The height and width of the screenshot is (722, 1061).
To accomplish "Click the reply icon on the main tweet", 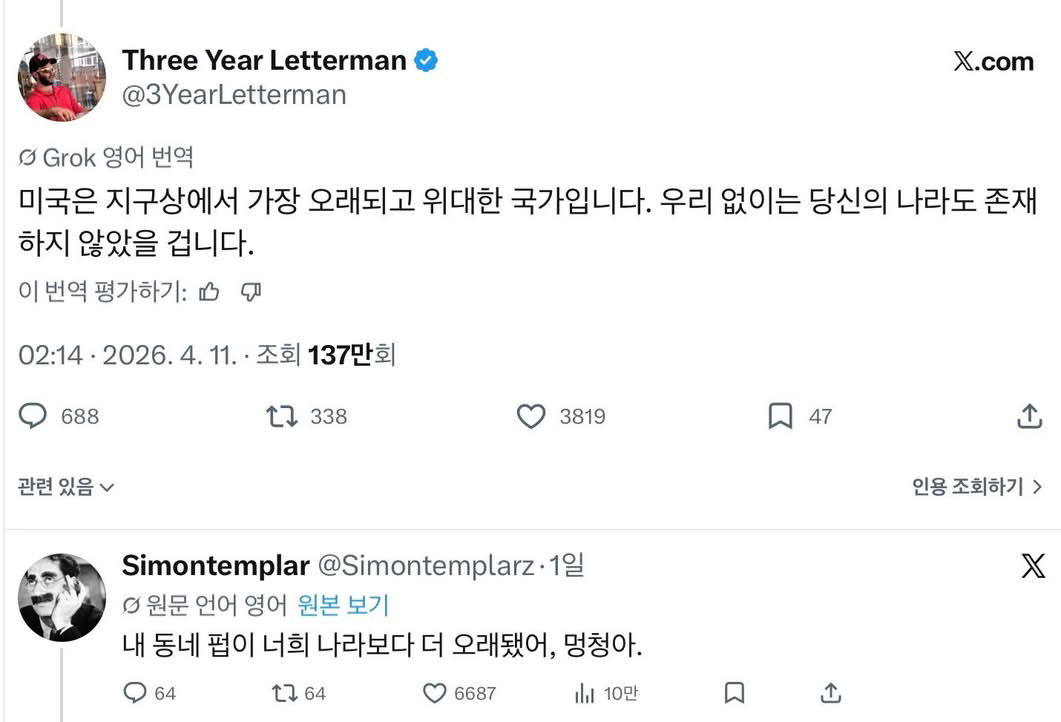I will click(x=33, y=417).
